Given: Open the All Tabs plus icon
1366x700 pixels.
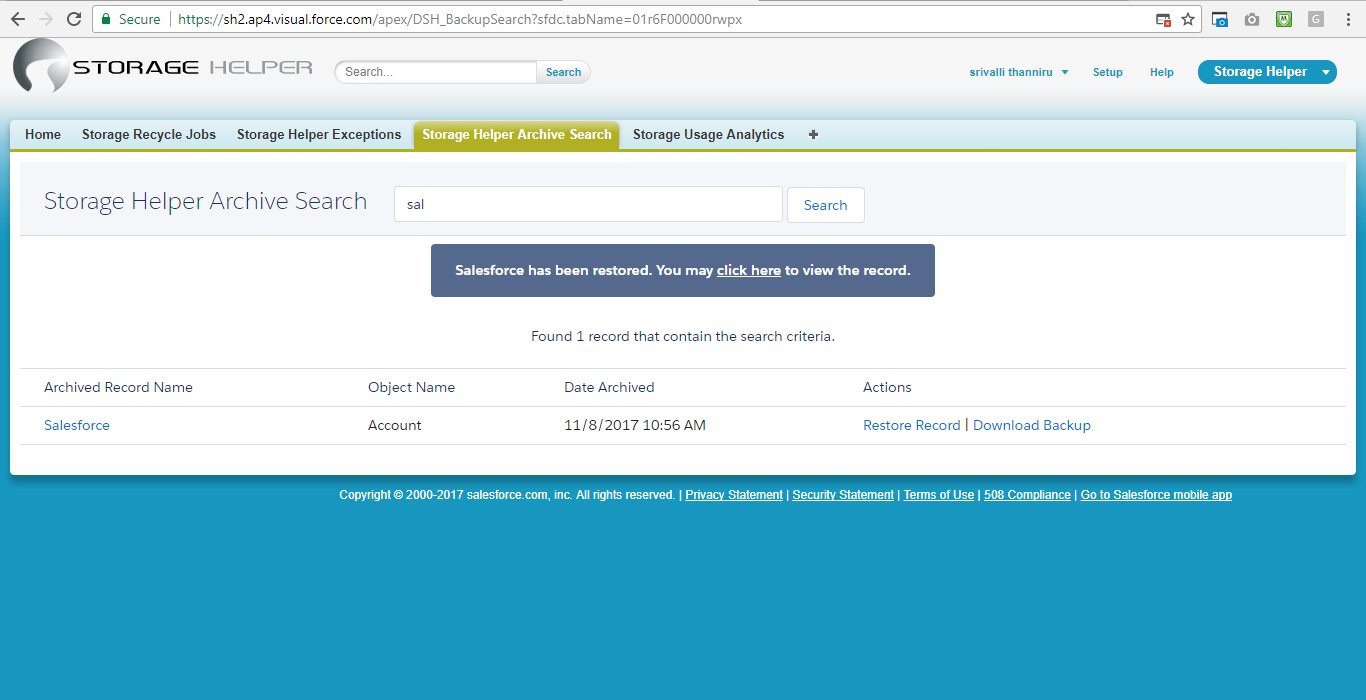Looking at the screenshot, I should click(x=813, y=135).
